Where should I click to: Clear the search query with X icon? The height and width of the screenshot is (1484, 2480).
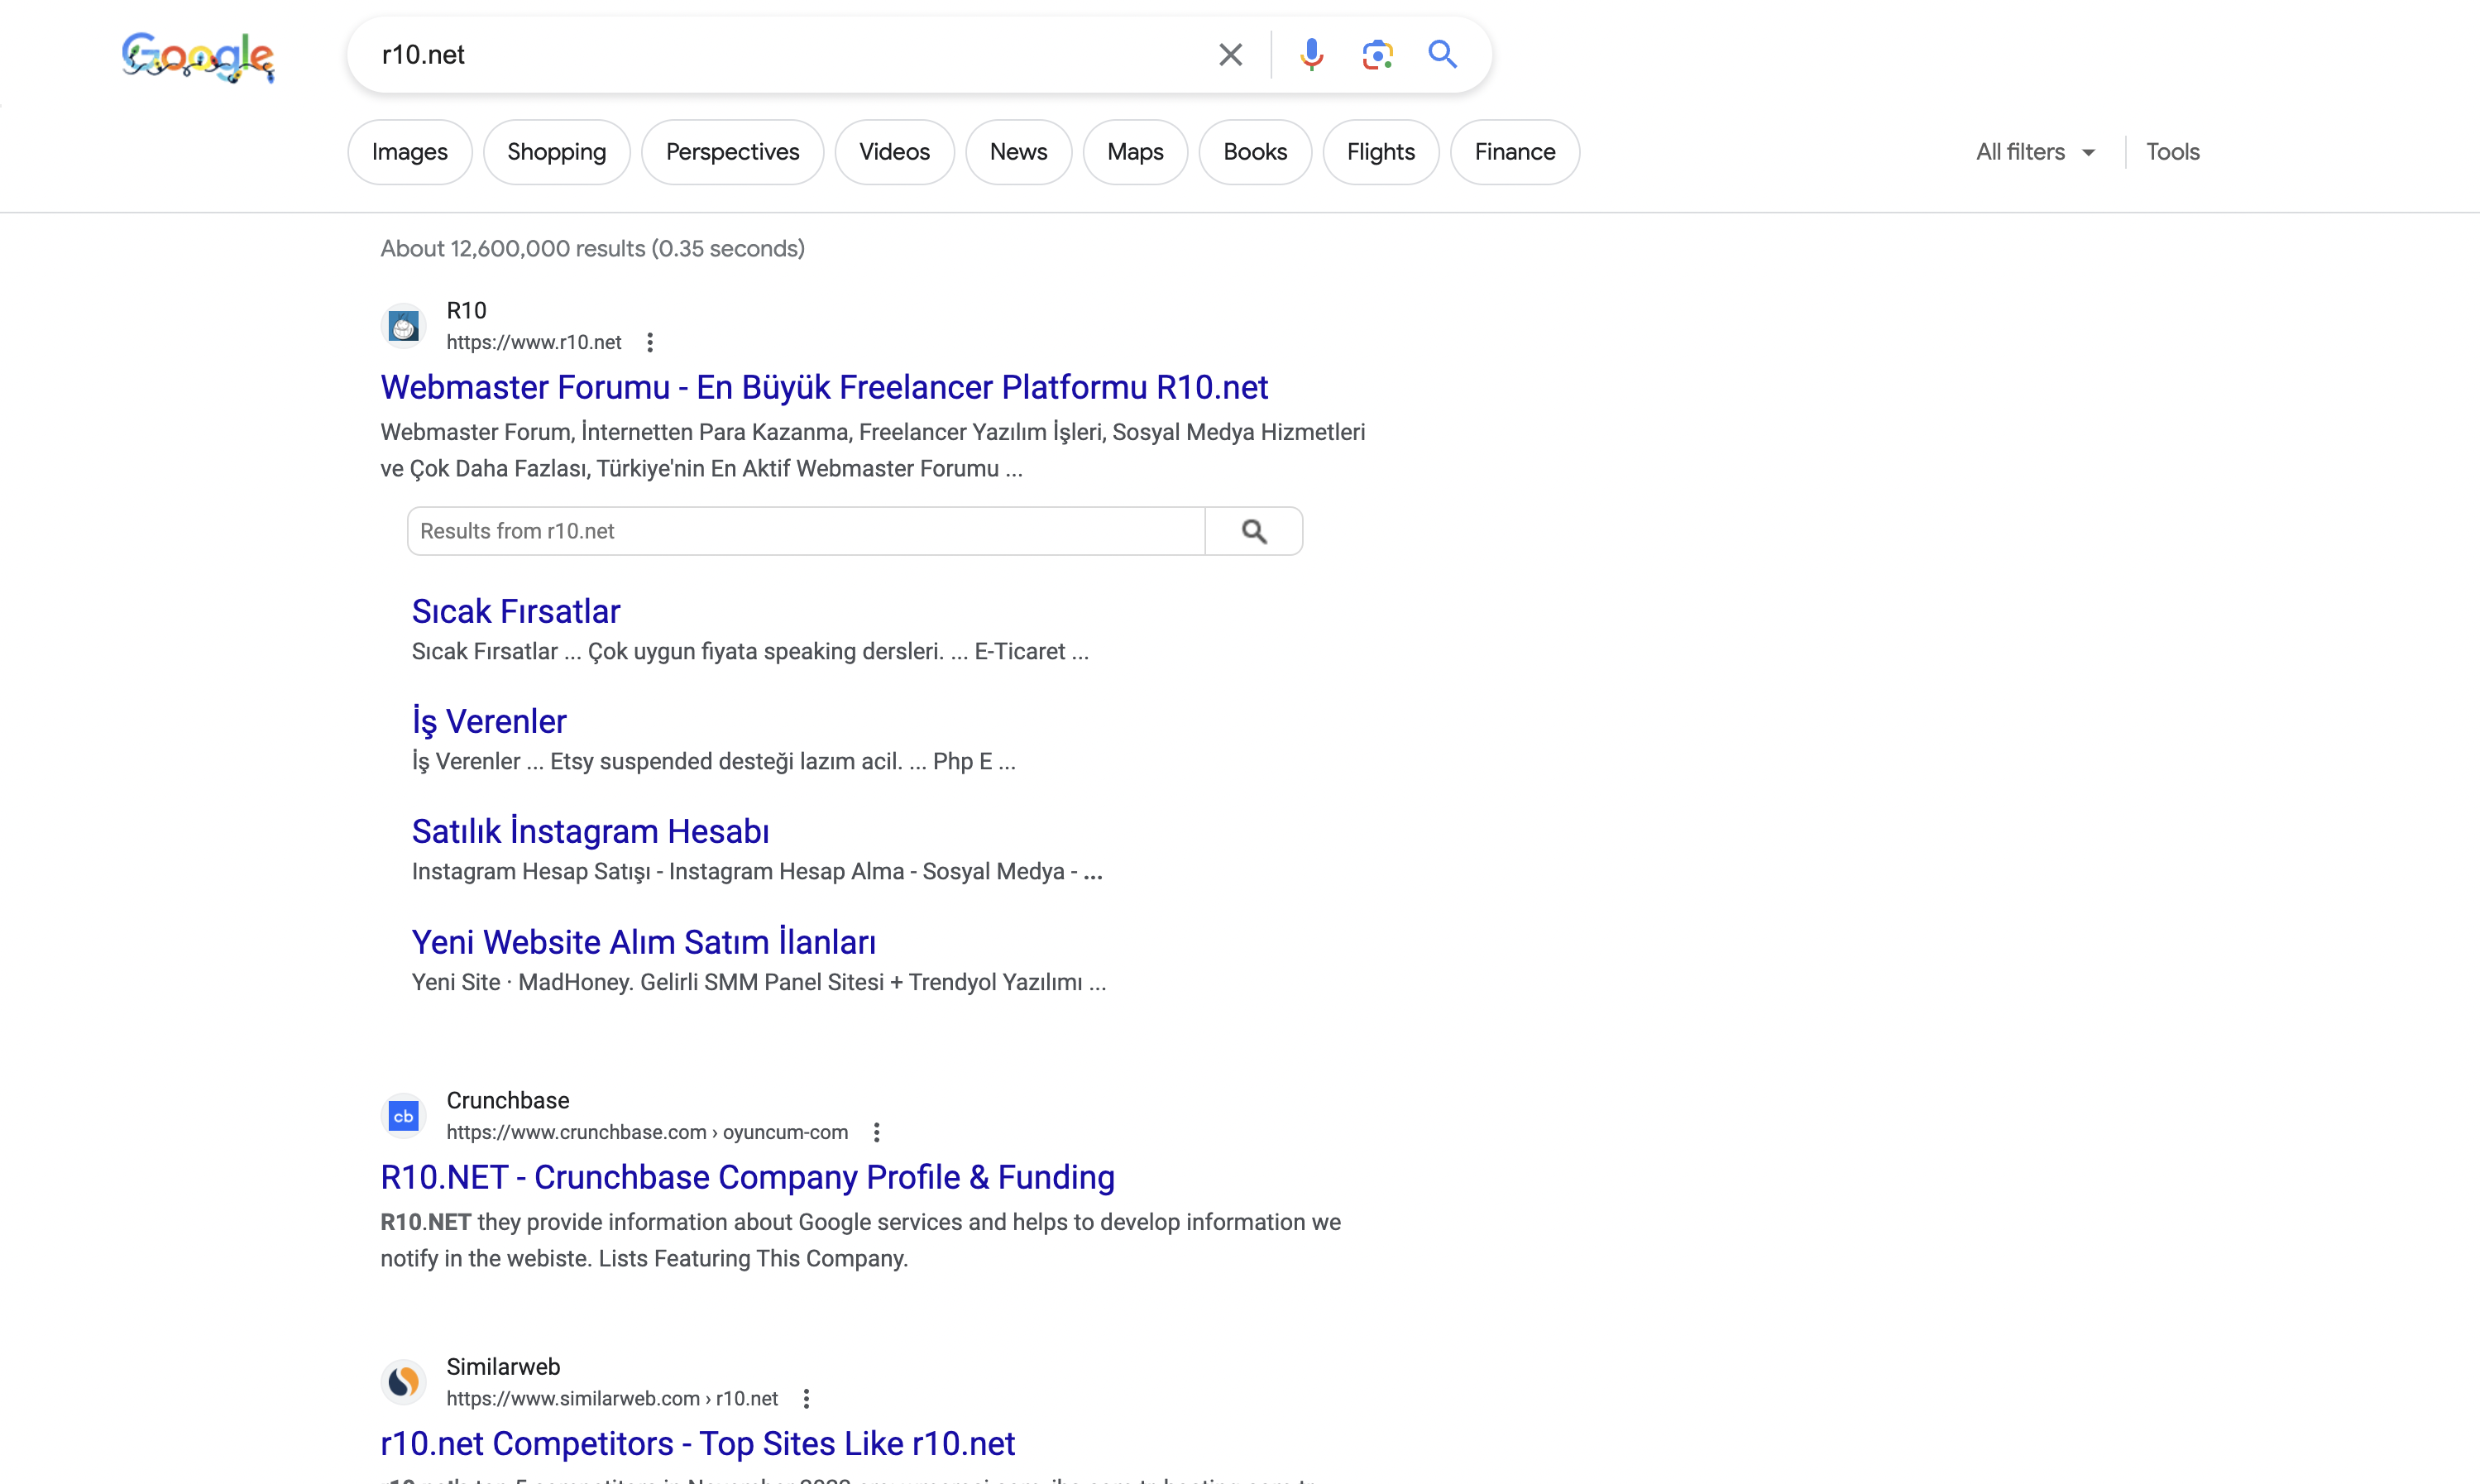coord(1230,54)
